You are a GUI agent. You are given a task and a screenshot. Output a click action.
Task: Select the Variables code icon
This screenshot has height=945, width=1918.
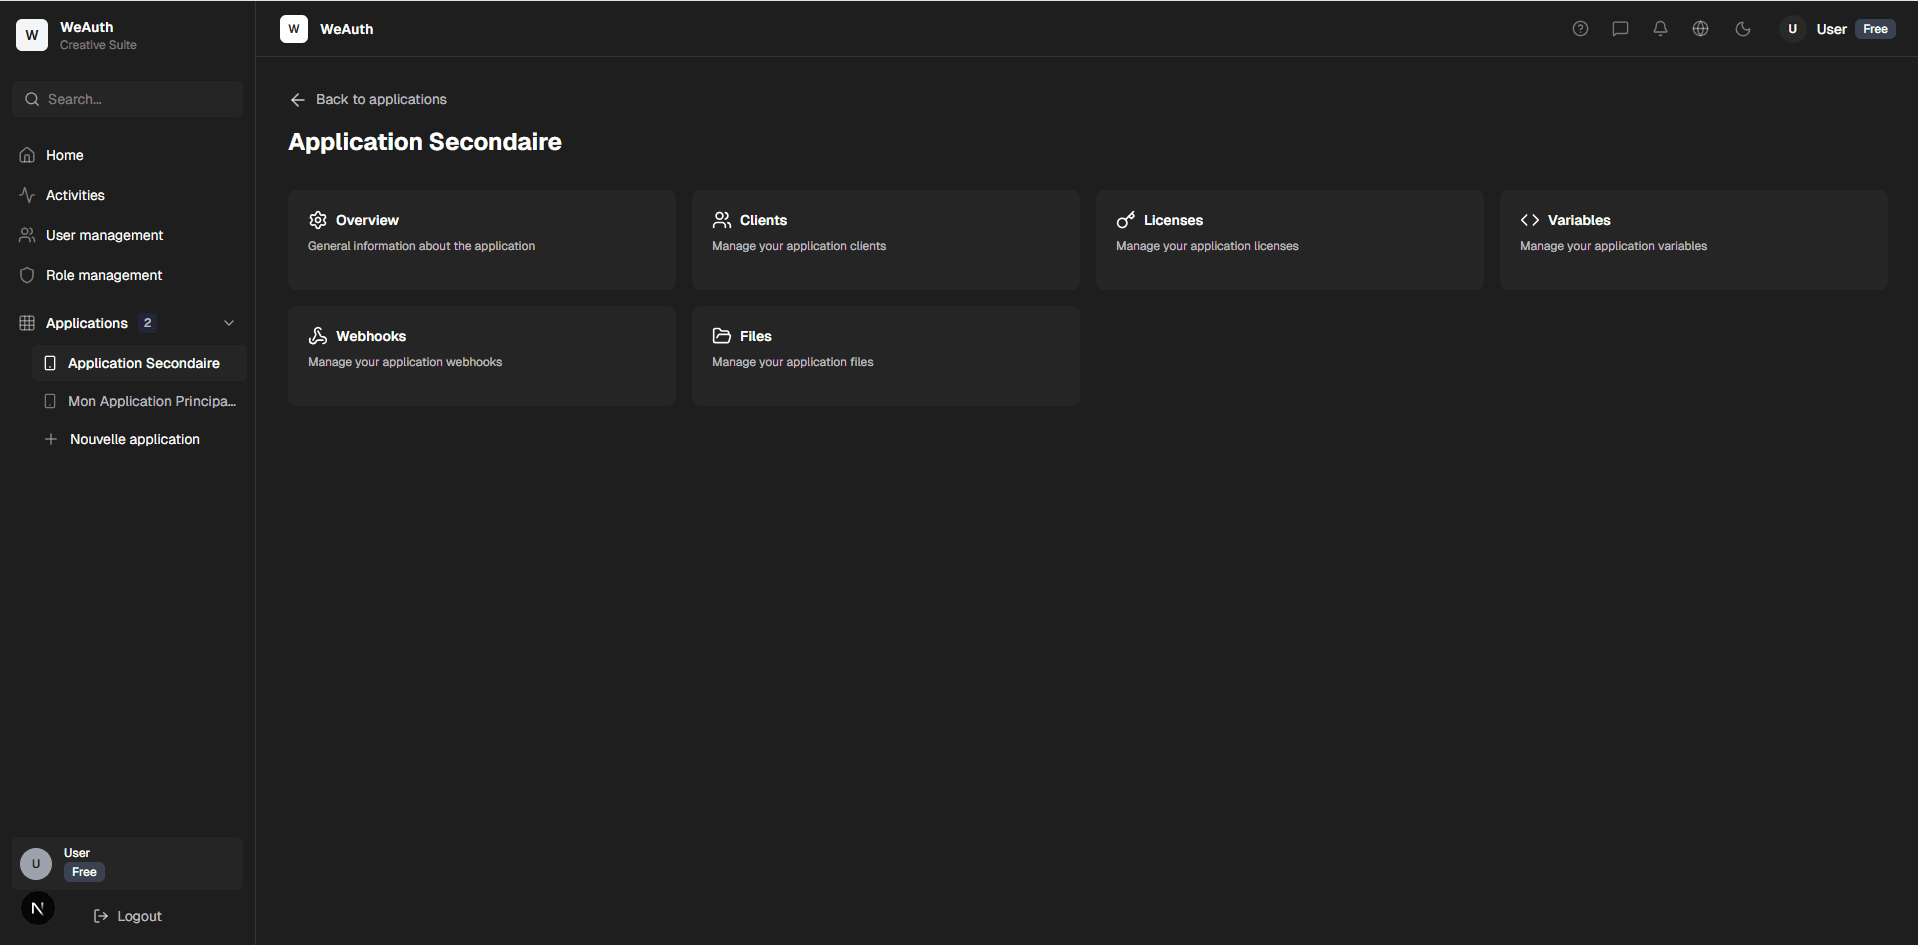1530,220
